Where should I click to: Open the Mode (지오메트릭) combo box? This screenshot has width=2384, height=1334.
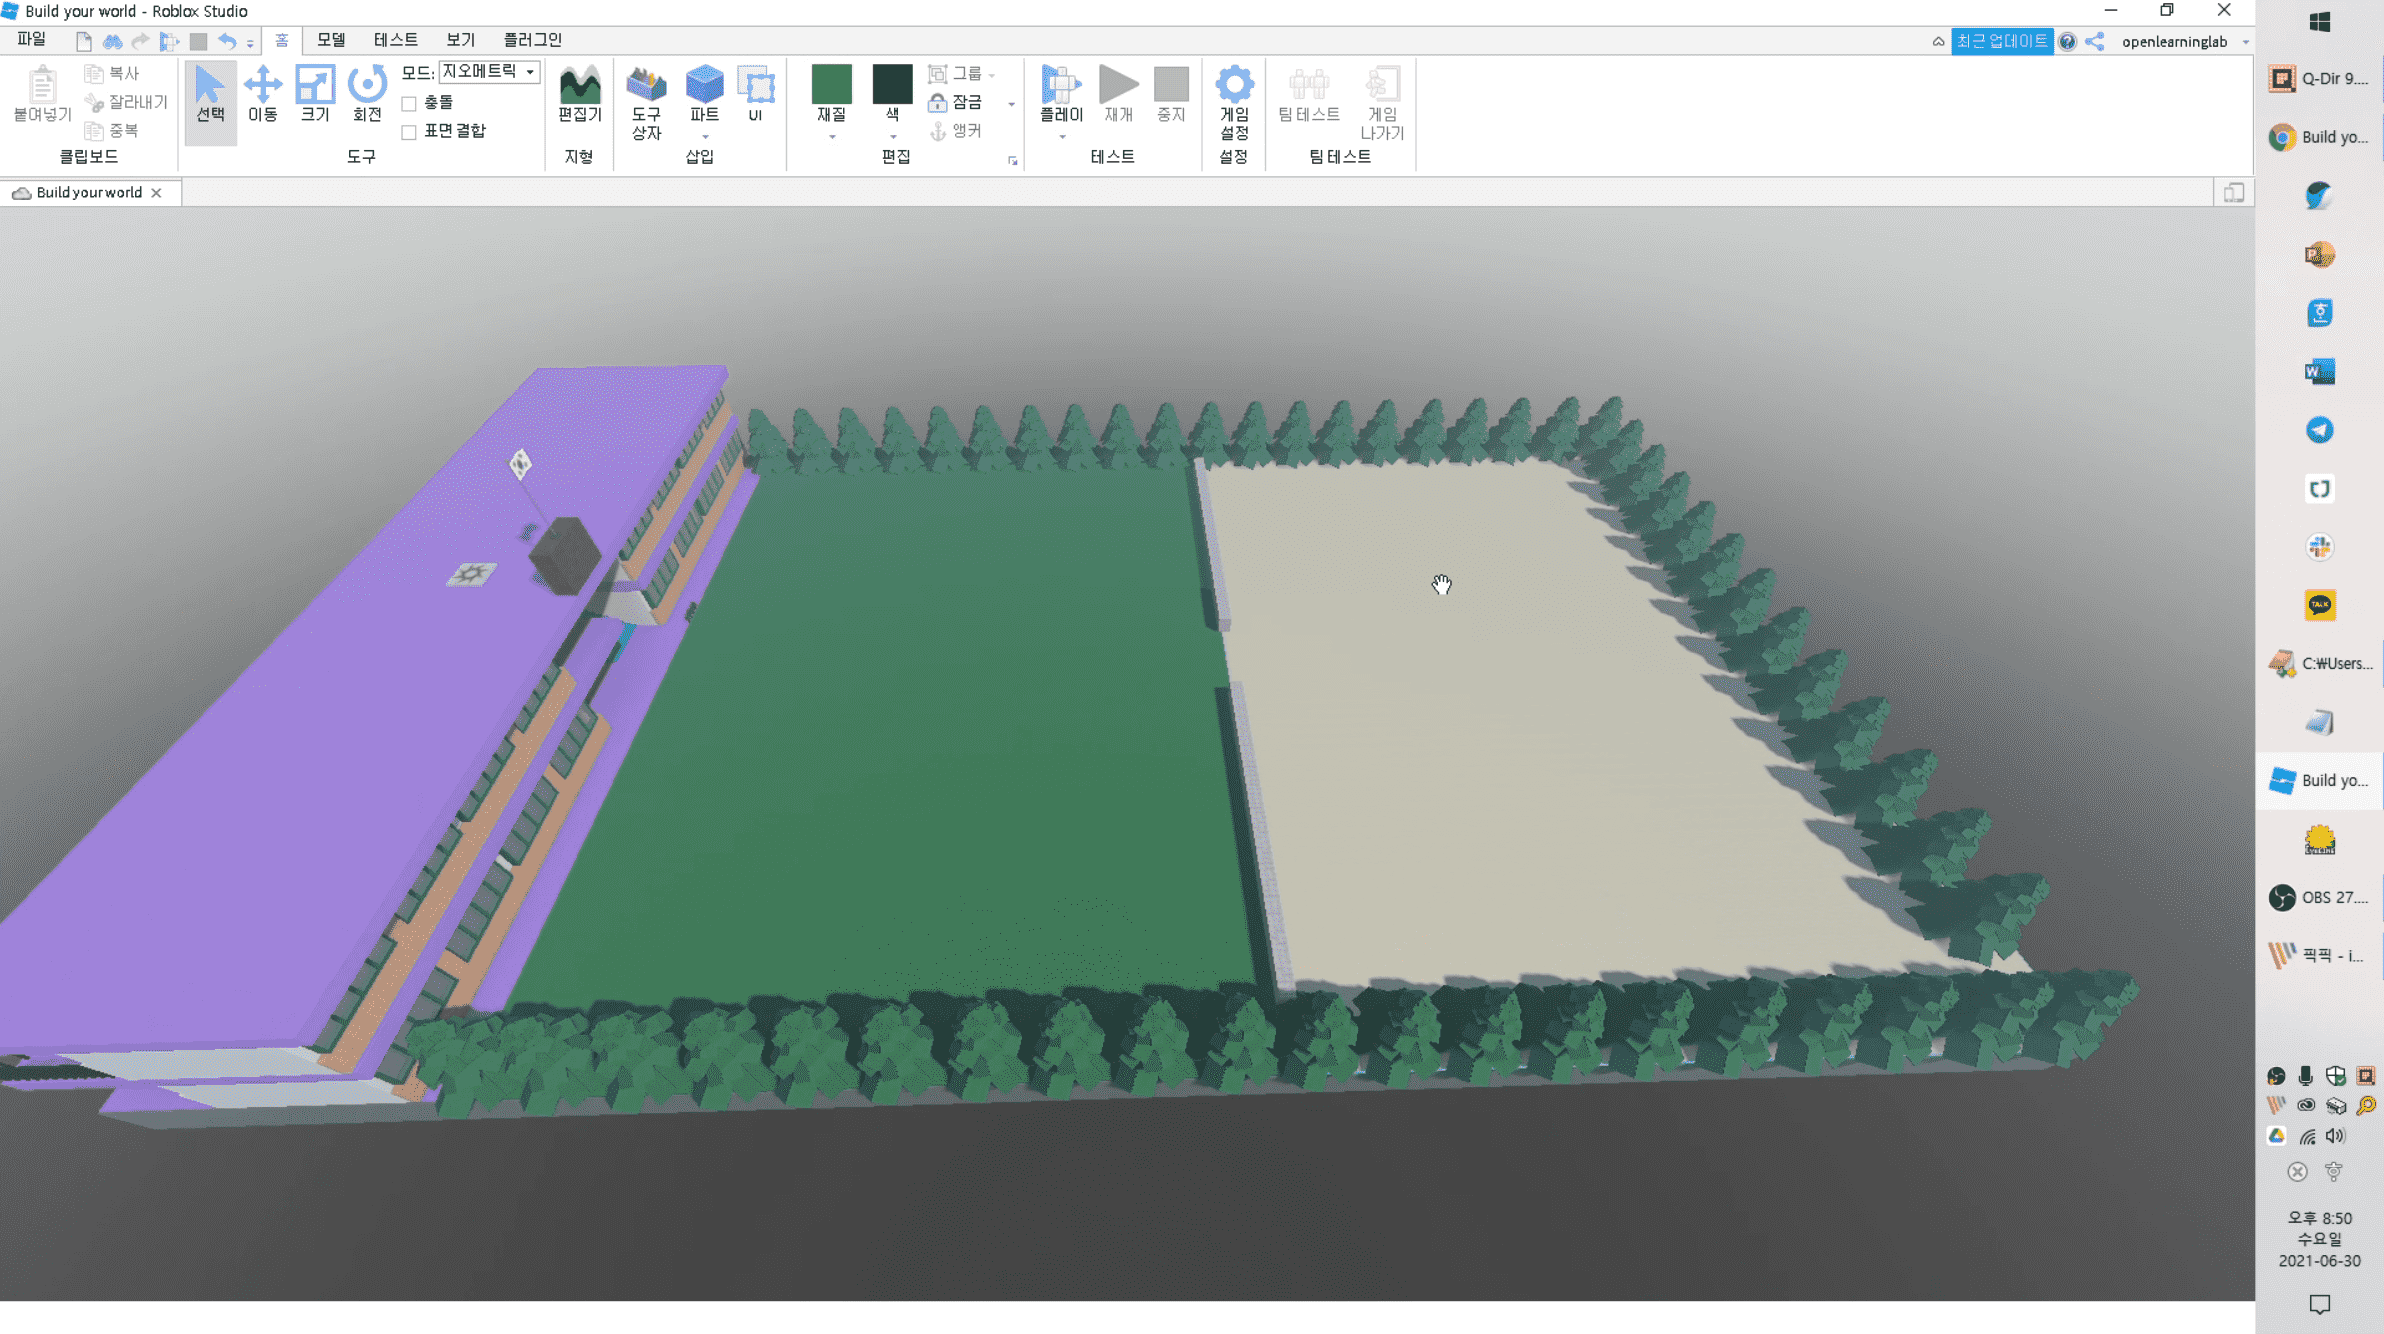pos(490,72)
